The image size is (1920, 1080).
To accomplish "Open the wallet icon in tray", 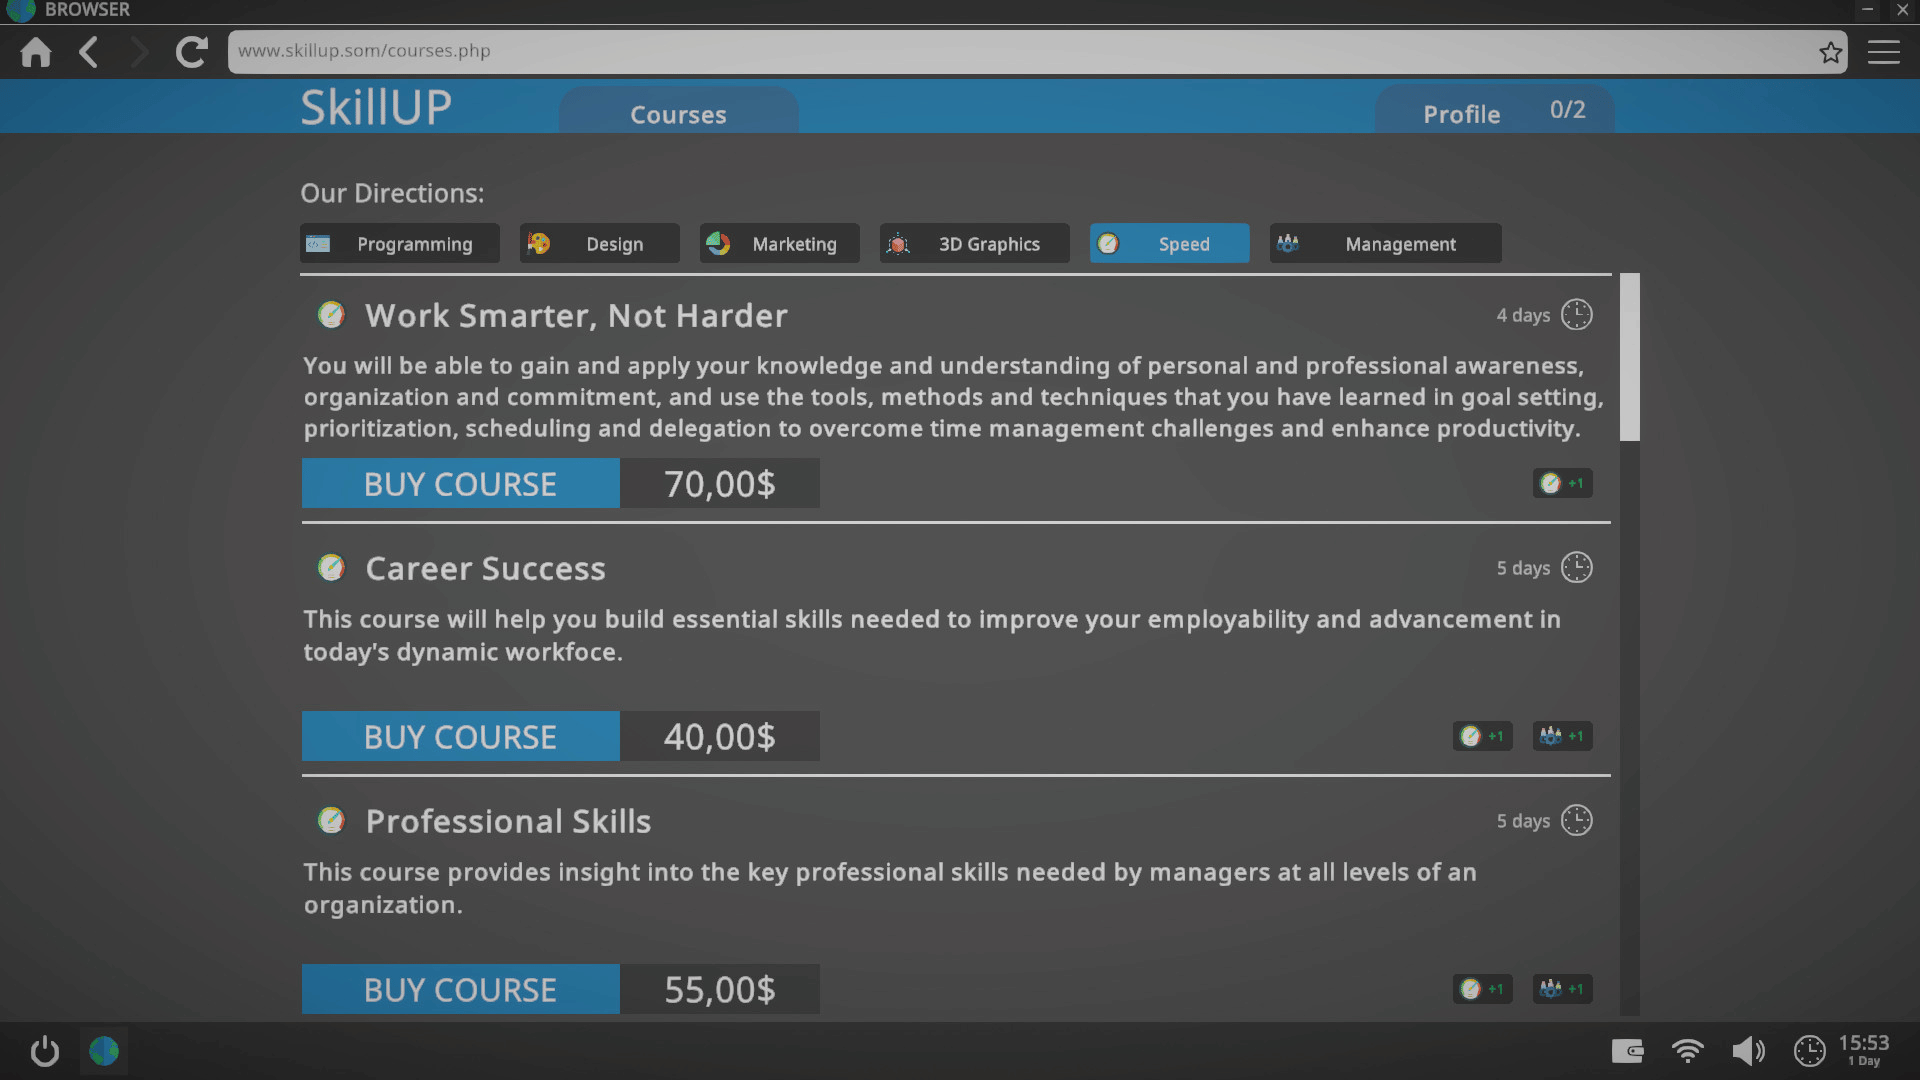I will [x=1627, y=1051].
